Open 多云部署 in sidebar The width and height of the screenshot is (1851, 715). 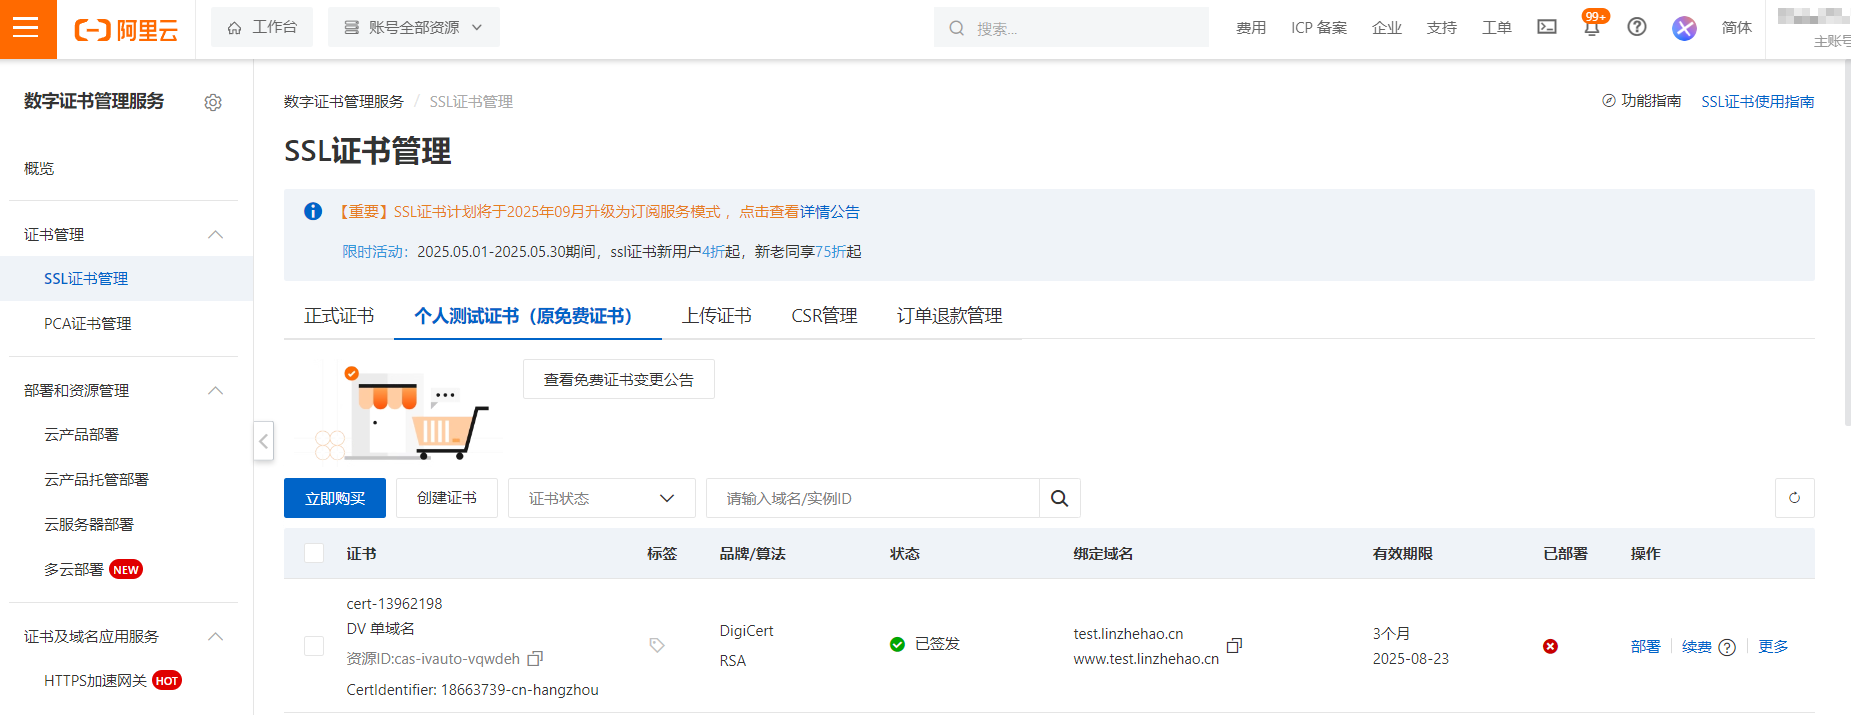[x=74, y=569]
